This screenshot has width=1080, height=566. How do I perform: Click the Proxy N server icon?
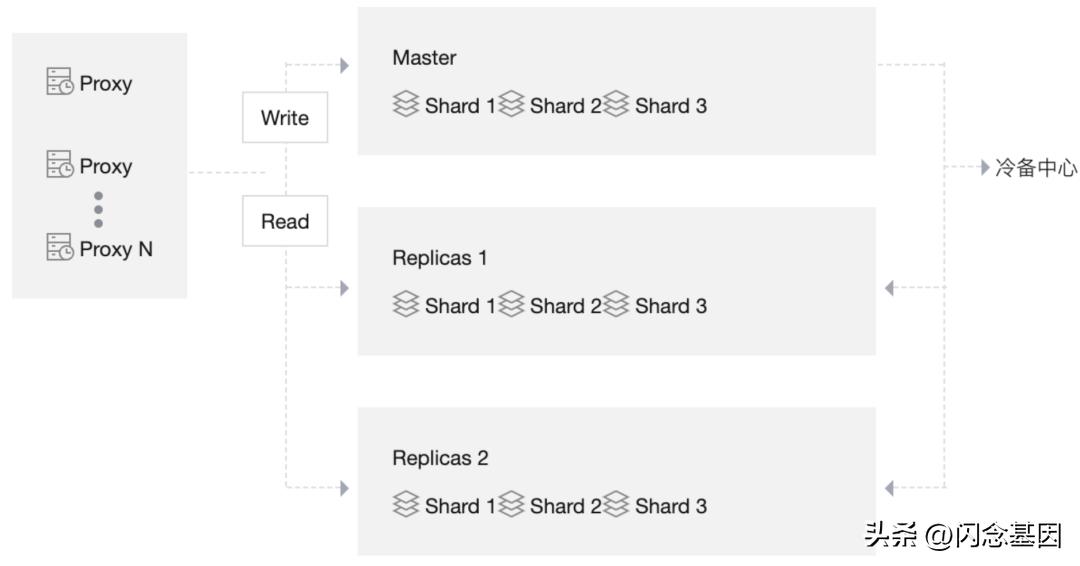point(60,248)
